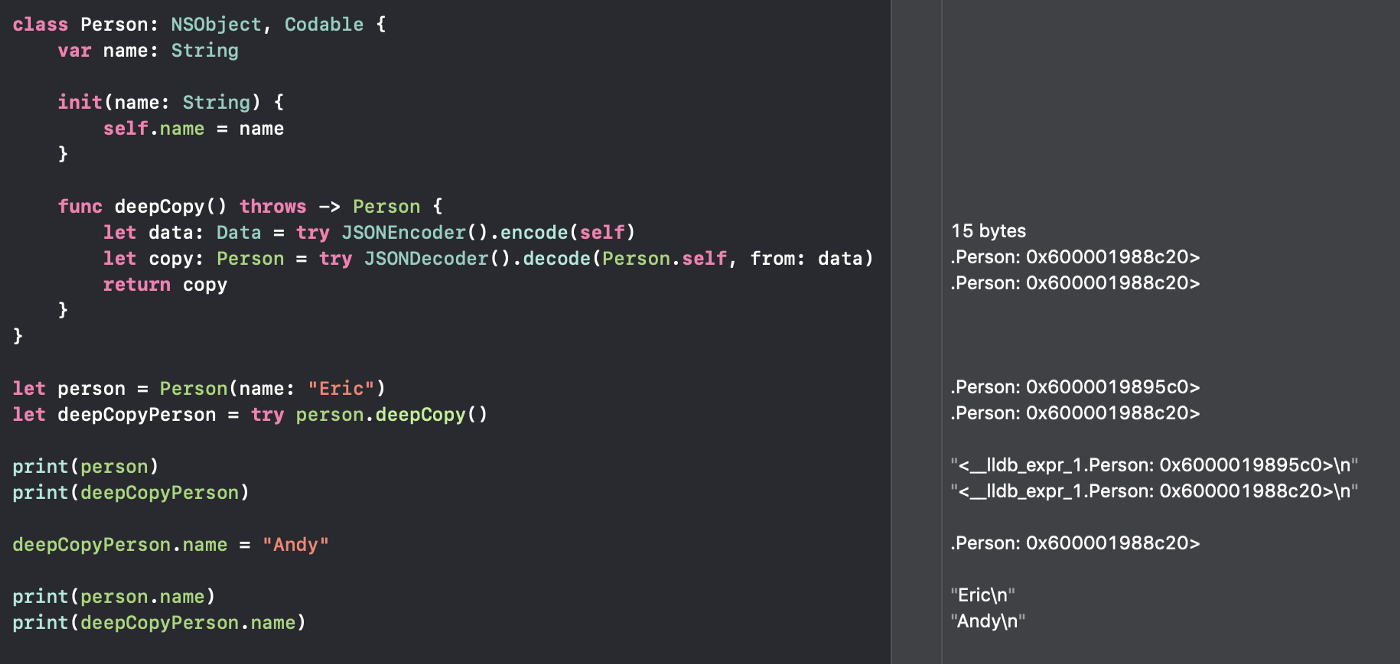The height and width of the screenshot is (664, 1400).
Task: Click the "let copy: Person = try JSONDecoder()" code line
Action: click(x=489, y=259)
